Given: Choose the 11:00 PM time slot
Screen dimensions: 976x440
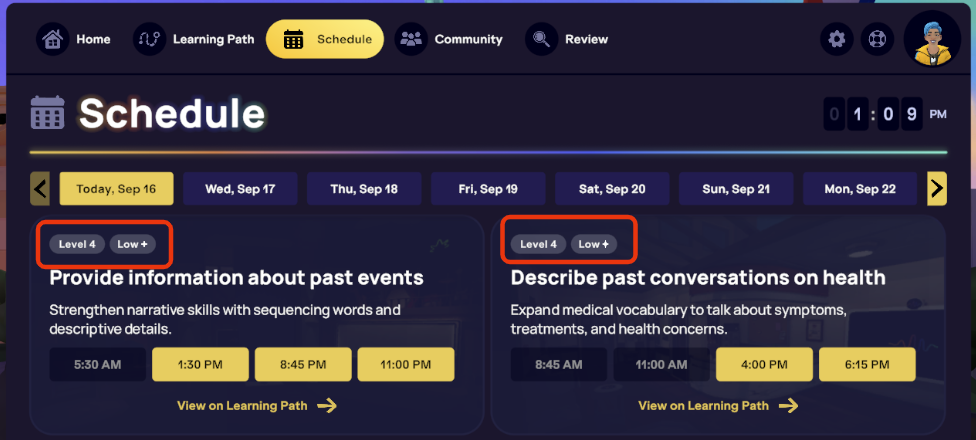Looking at the screenshot, I should pos(406,365).
